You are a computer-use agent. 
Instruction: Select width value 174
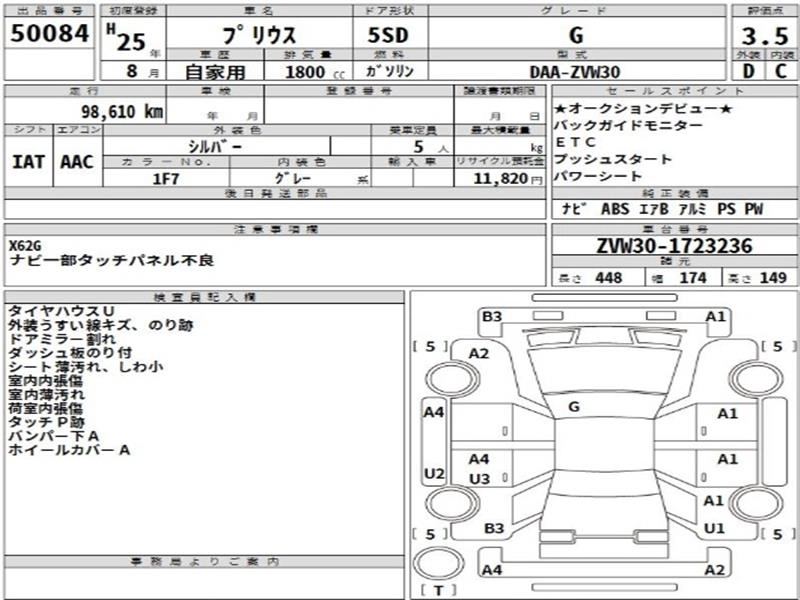[x=693, y=278]
